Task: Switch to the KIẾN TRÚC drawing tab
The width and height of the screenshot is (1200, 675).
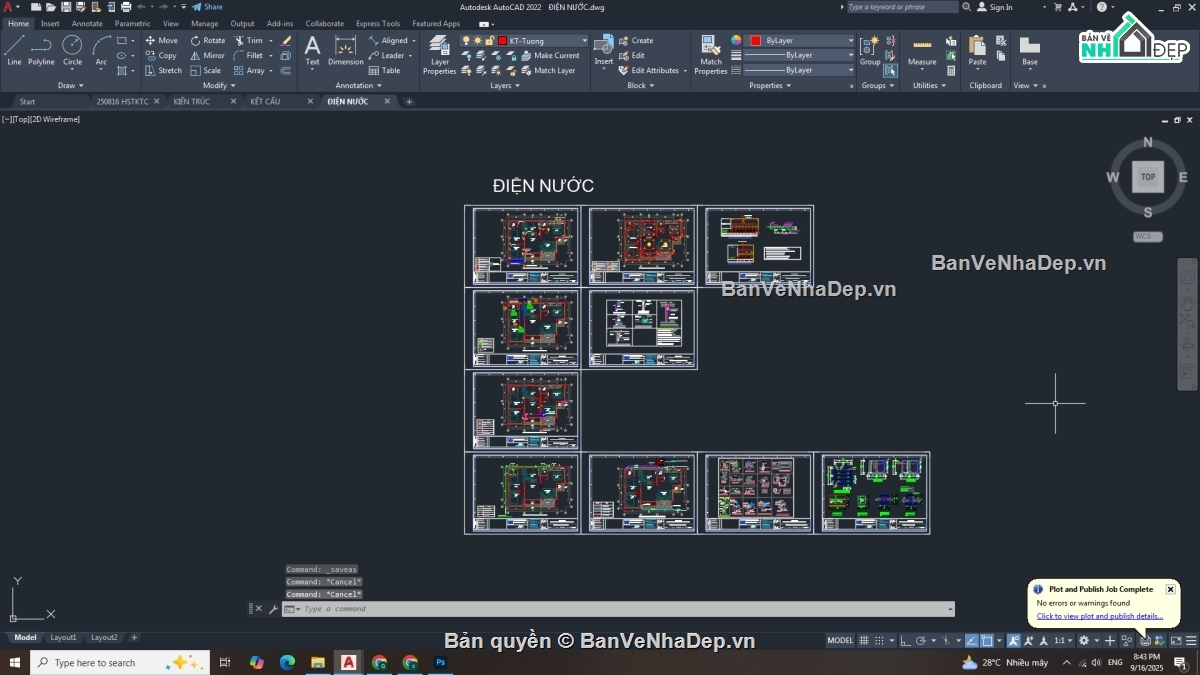Action: [x=192, y=101]
